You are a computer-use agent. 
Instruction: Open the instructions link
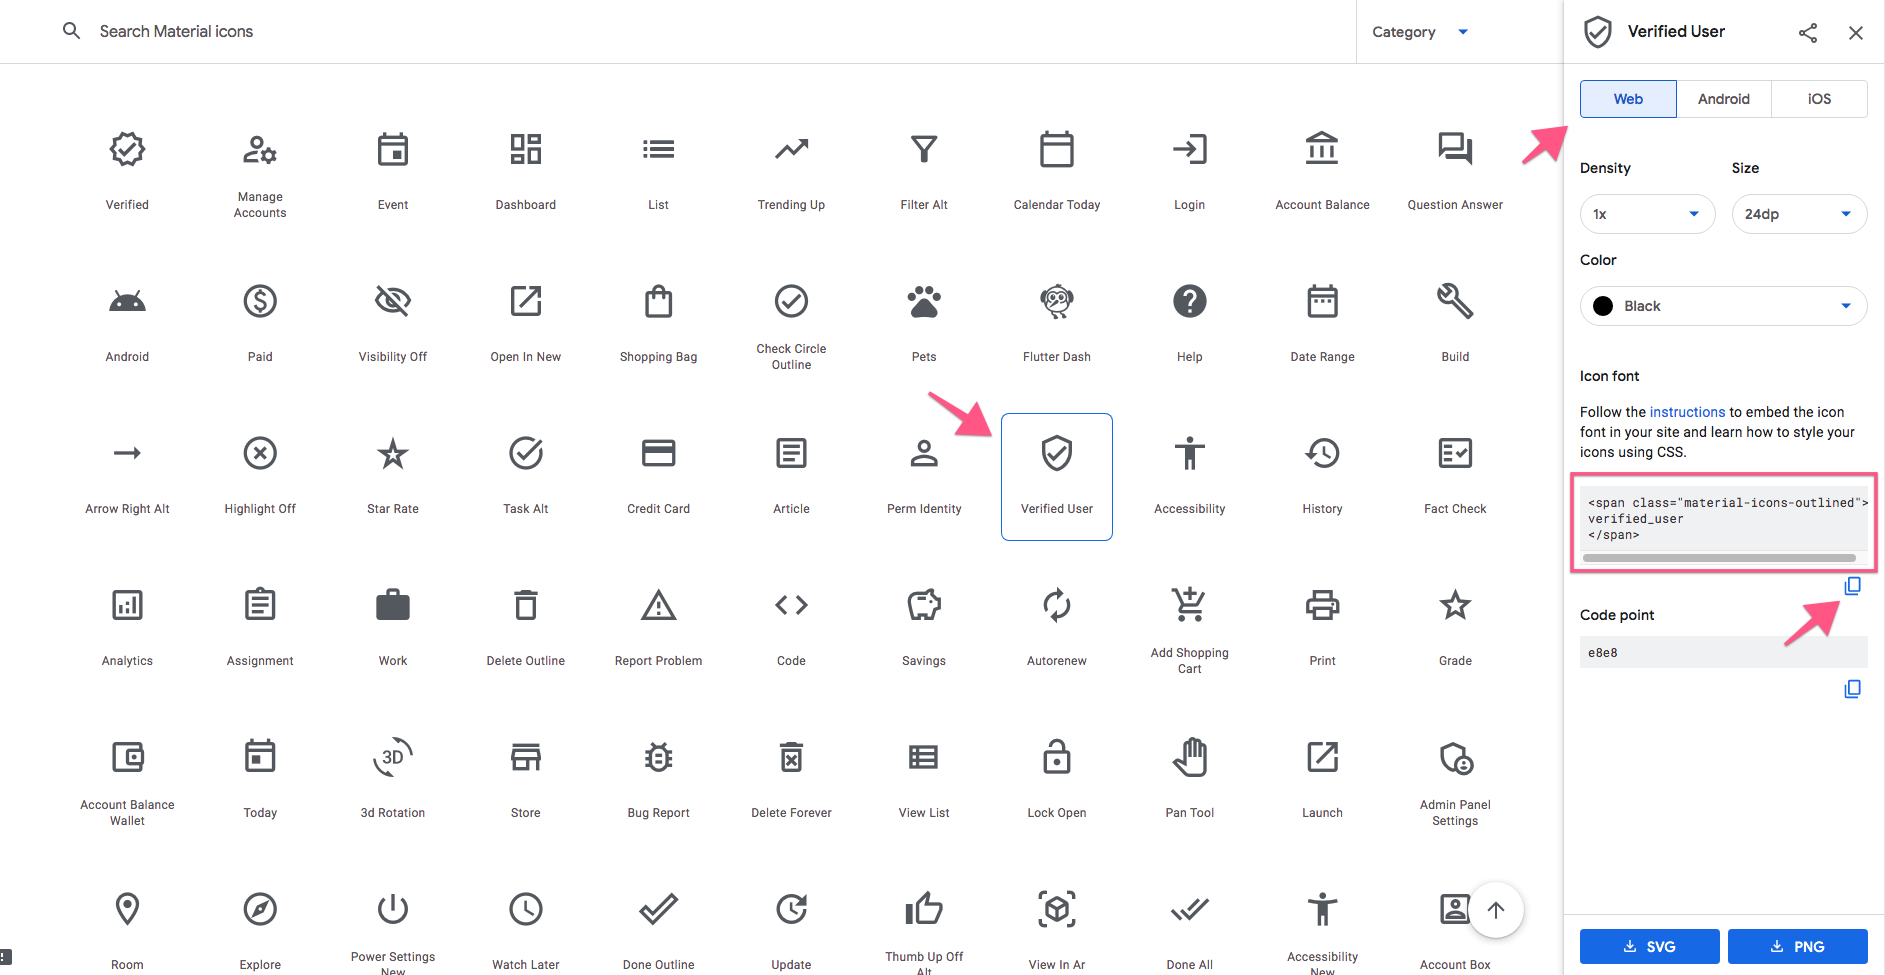click(x=1687, y=412)
